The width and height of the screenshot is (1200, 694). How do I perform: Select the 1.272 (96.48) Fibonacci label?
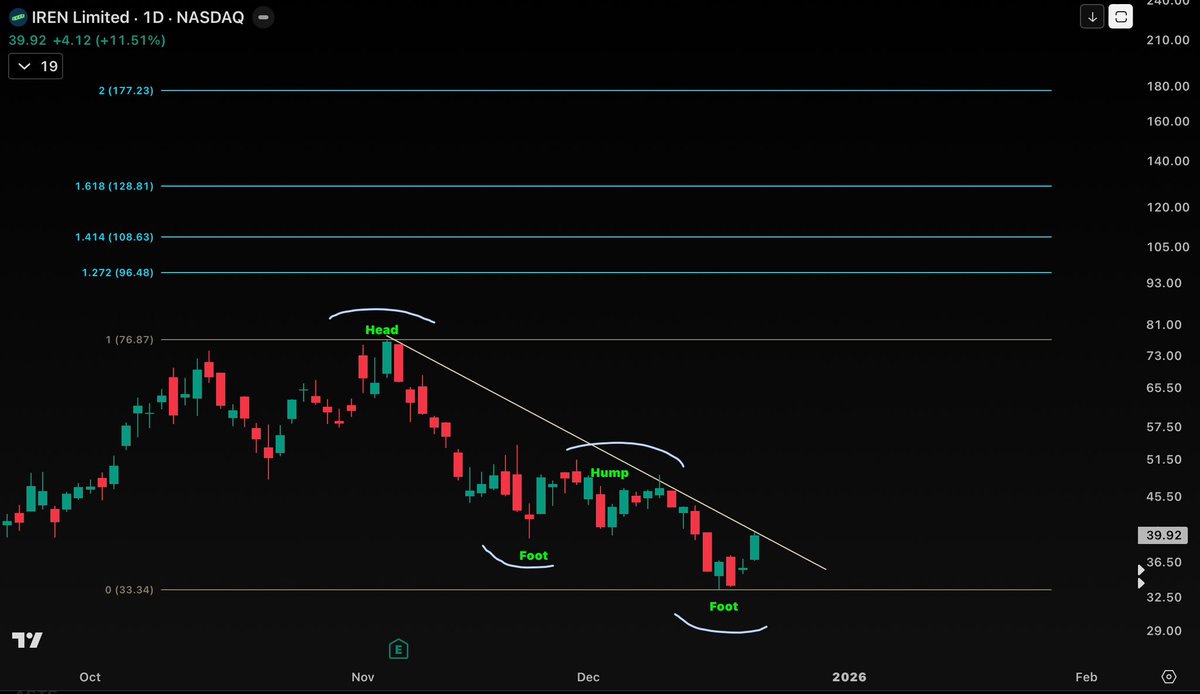[117, 272]
